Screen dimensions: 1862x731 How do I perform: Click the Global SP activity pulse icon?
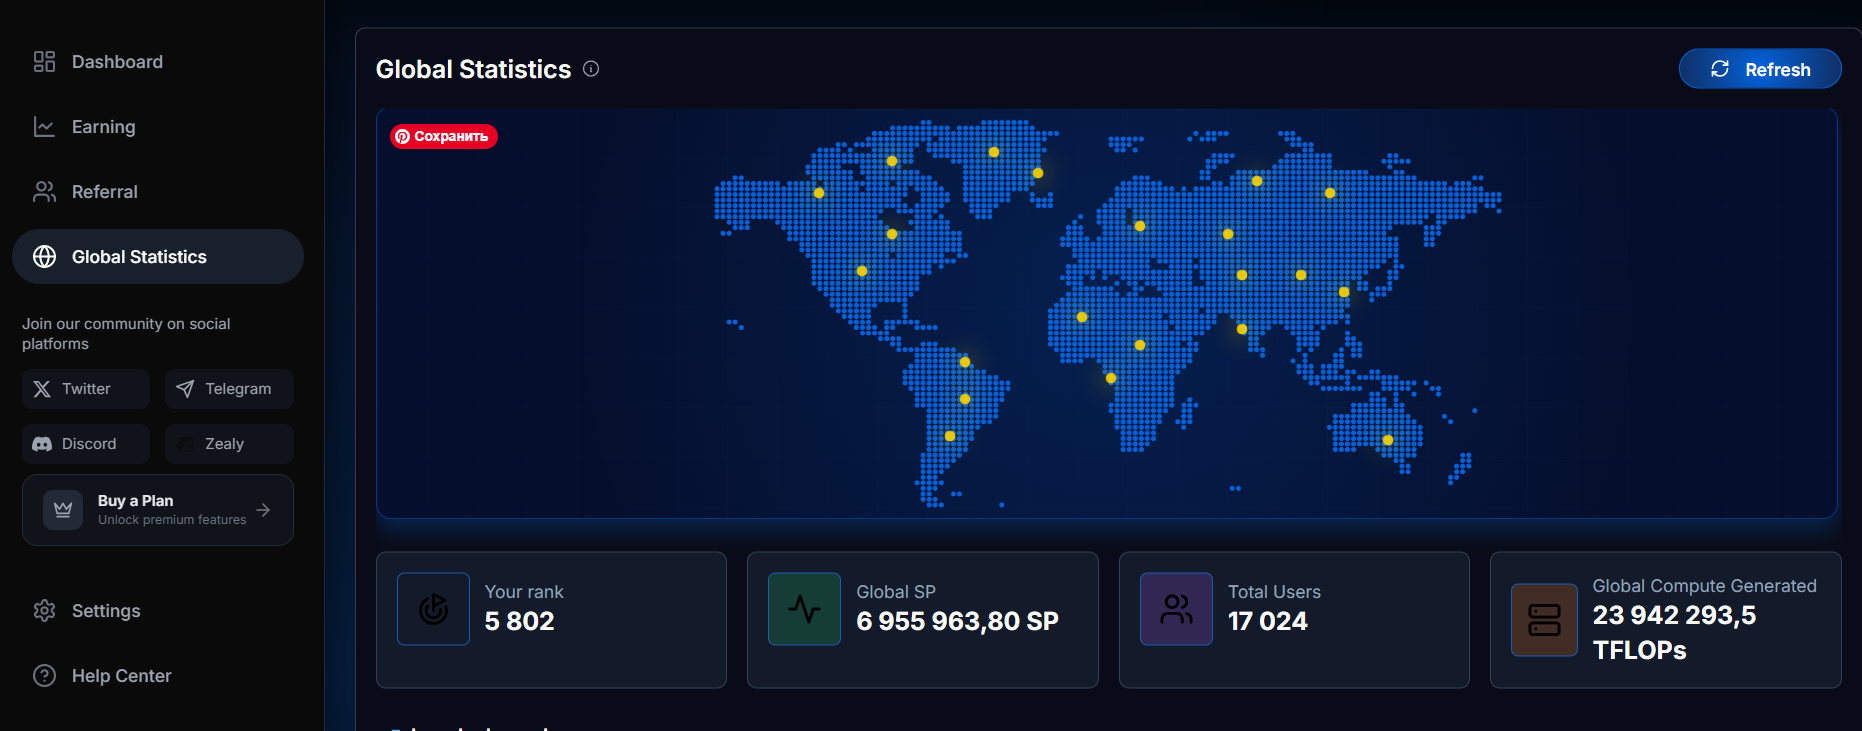pyautogui.click(x=804, y=609)
